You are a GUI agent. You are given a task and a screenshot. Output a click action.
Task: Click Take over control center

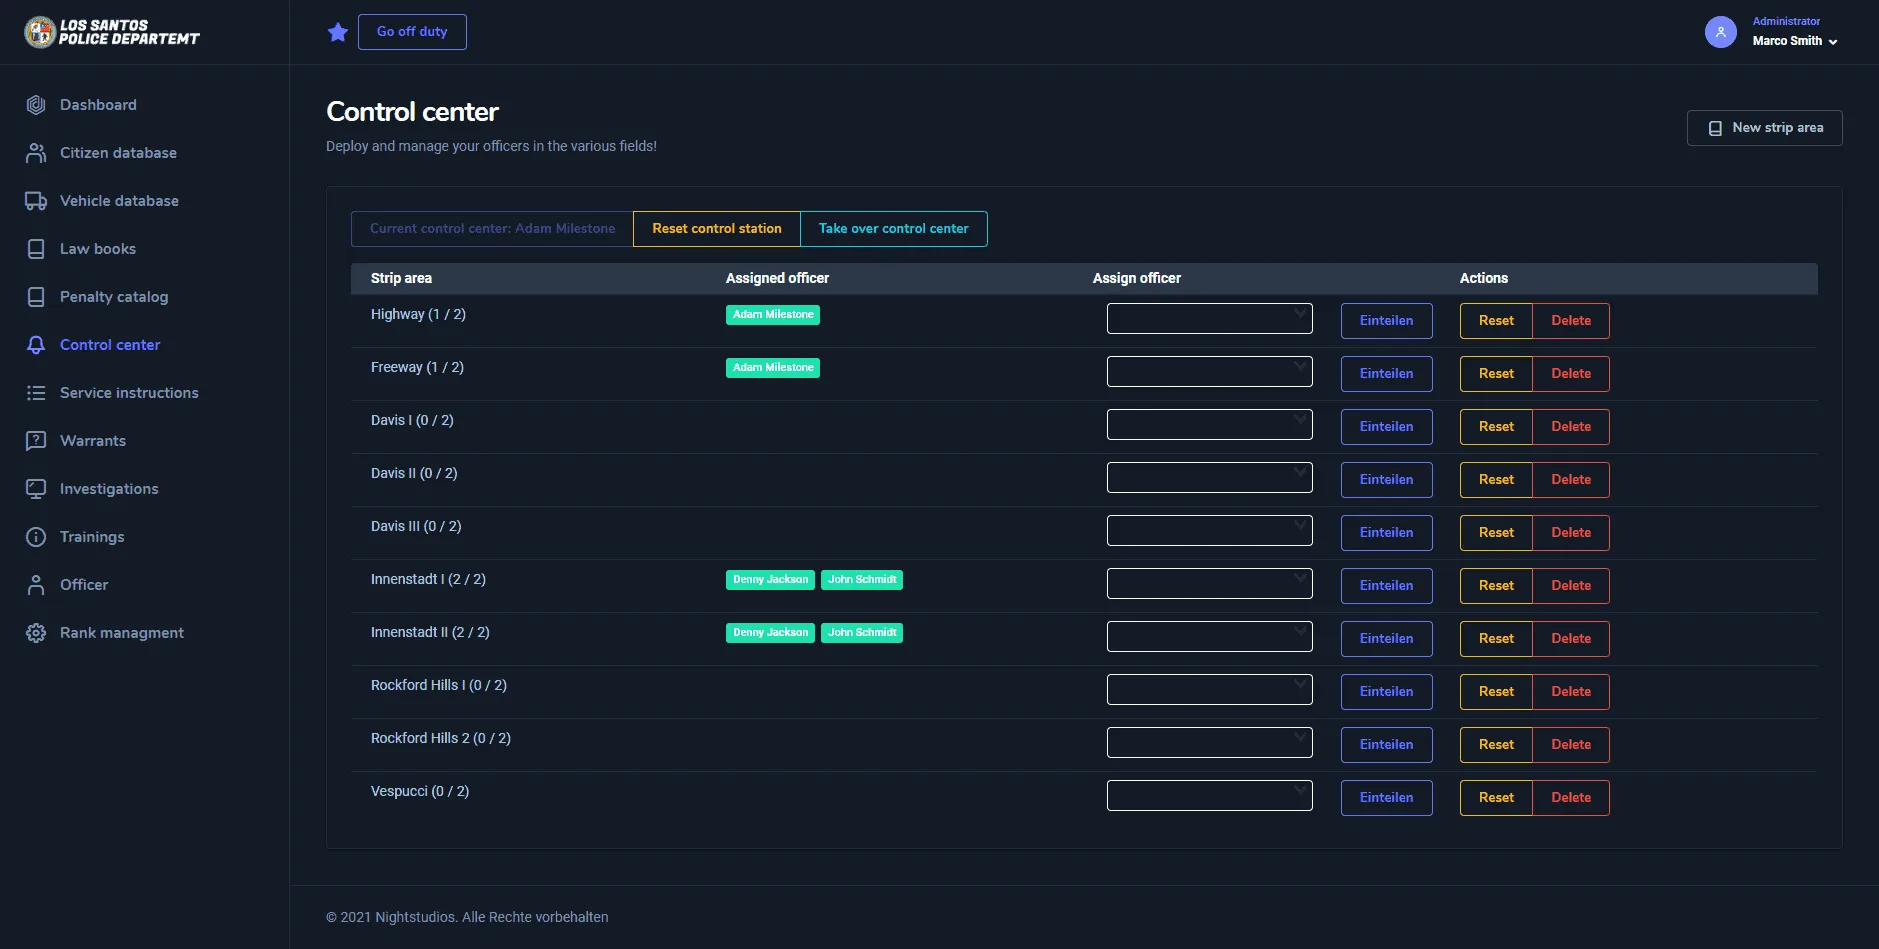[893, 229]
